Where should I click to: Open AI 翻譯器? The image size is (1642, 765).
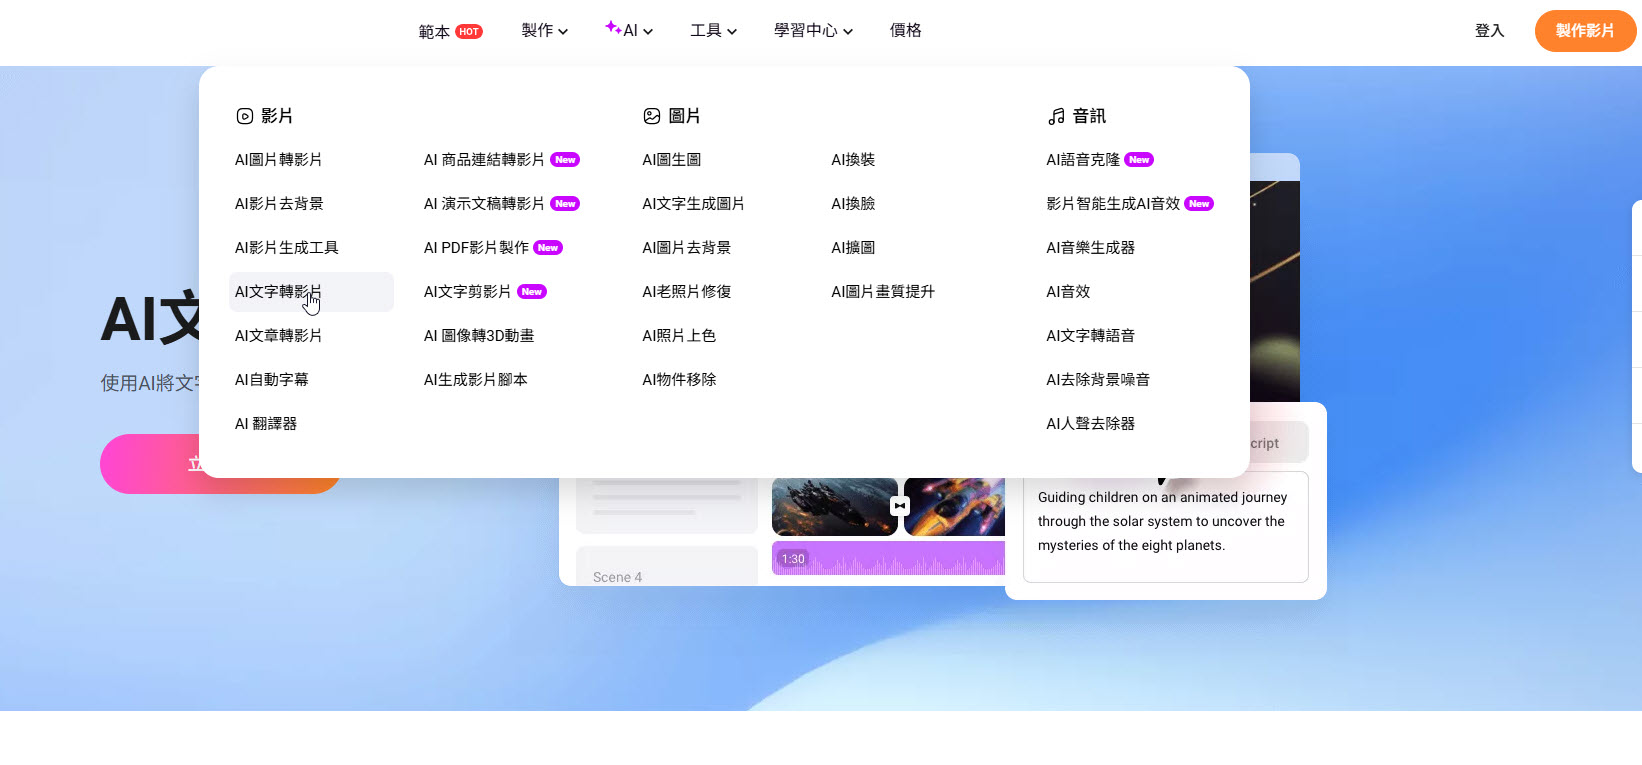pyautogui.click(x=266, y=424)
